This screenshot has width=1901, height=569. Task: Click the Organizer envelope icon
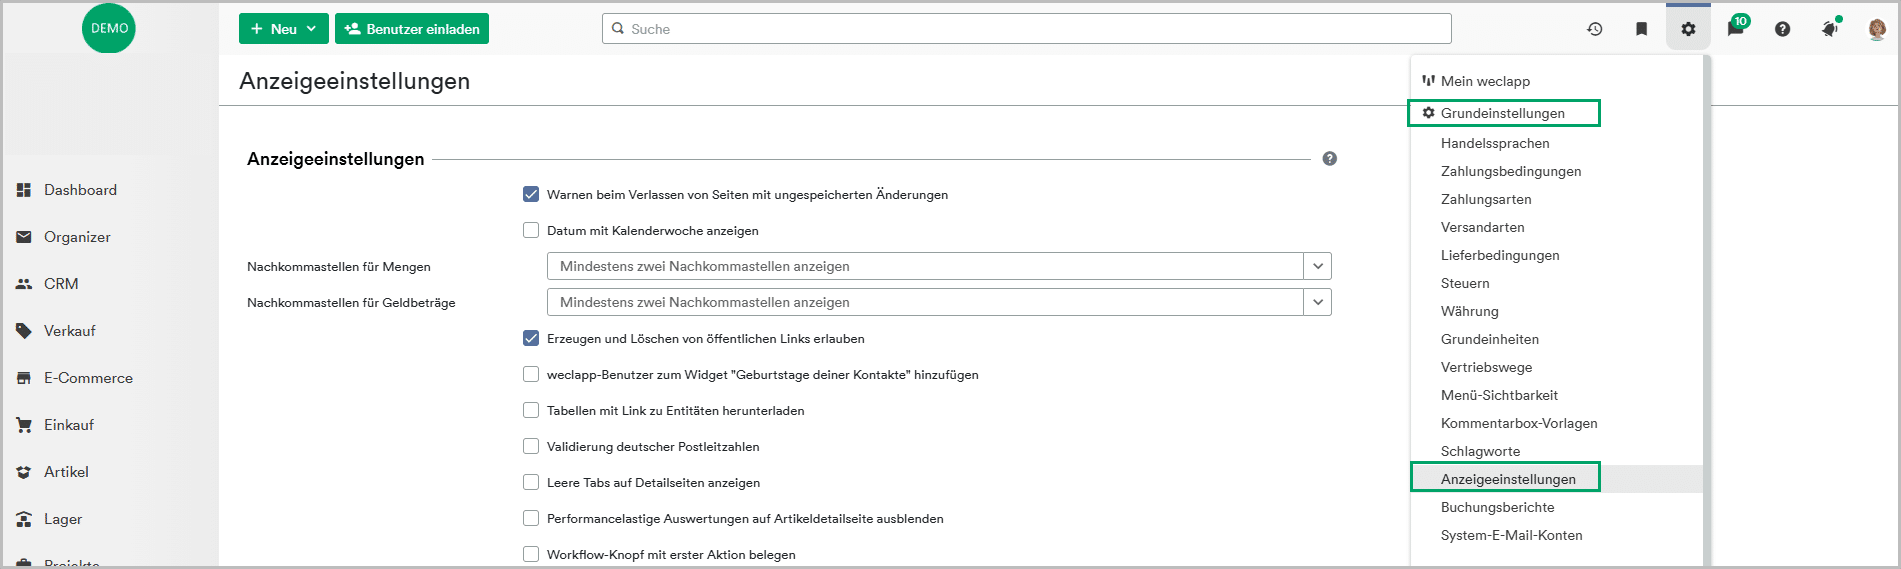[24, 237]
